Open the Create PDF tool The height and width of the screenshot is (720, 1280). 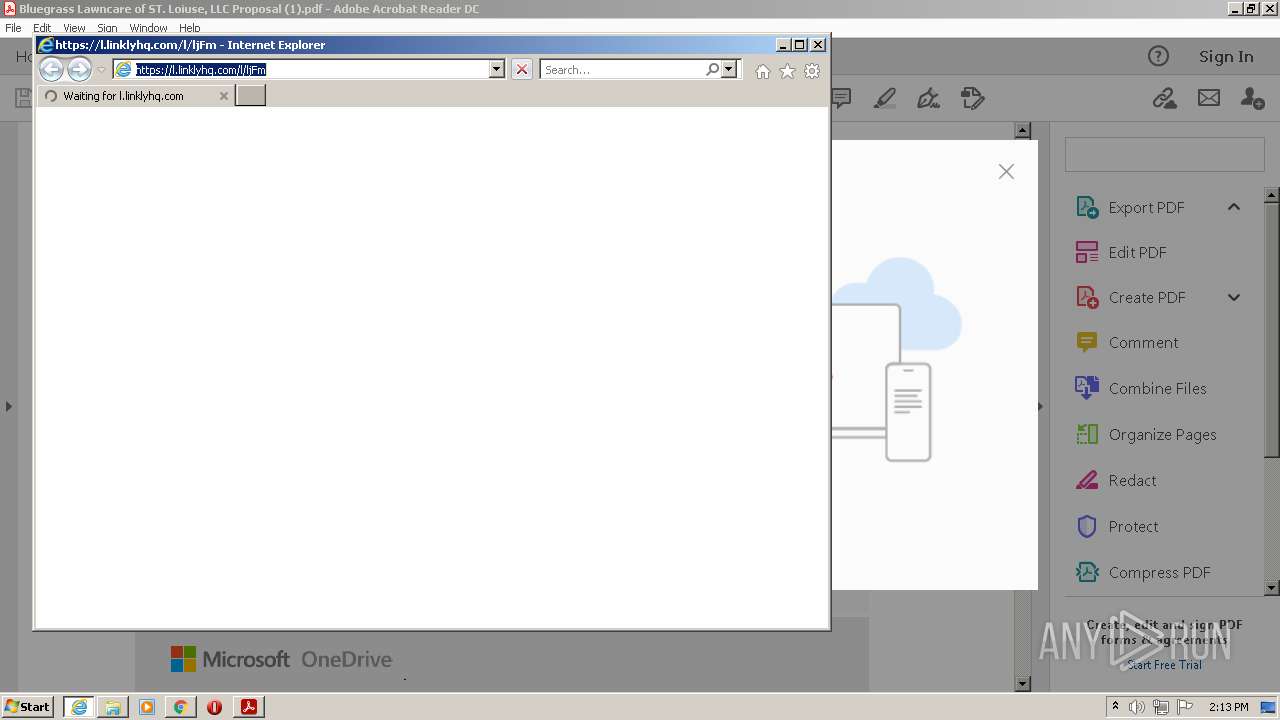pyautogui.click(x=1146, y=297)
